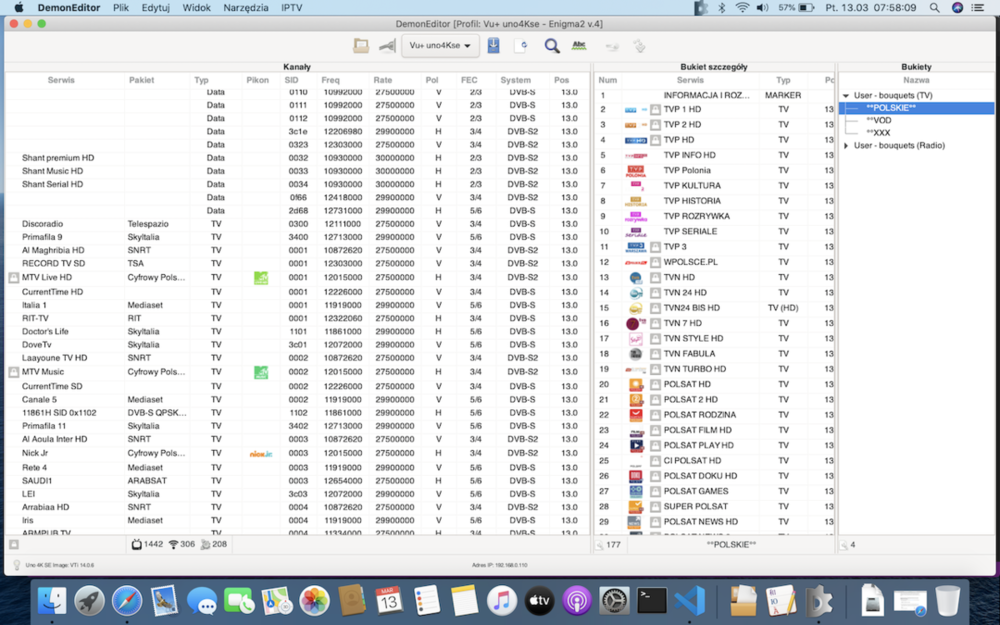
Task: Collapse the User - bouquets (TV) tree
Action: (x=846, y=96)
